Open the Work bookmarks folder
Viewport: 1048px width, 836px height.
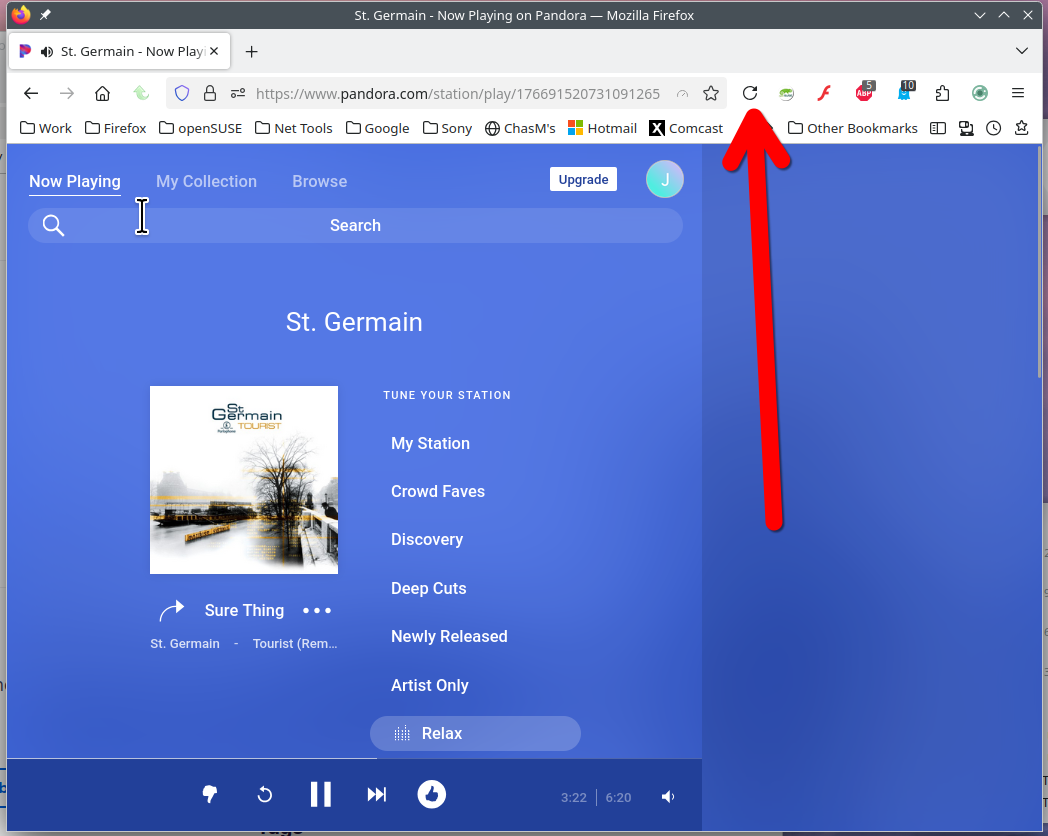45,128
